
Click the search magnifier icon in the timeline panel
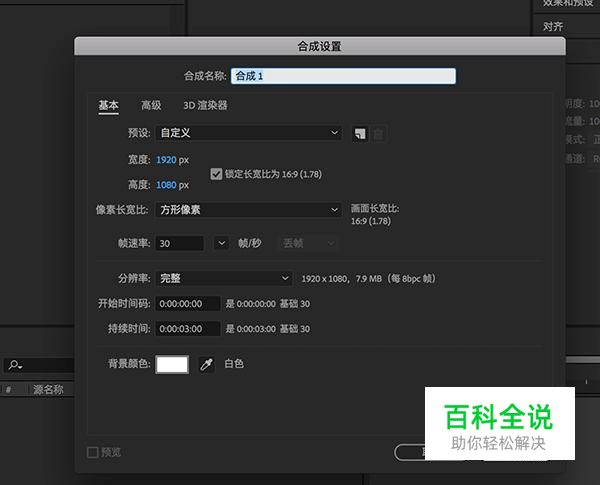click(15, 365)
